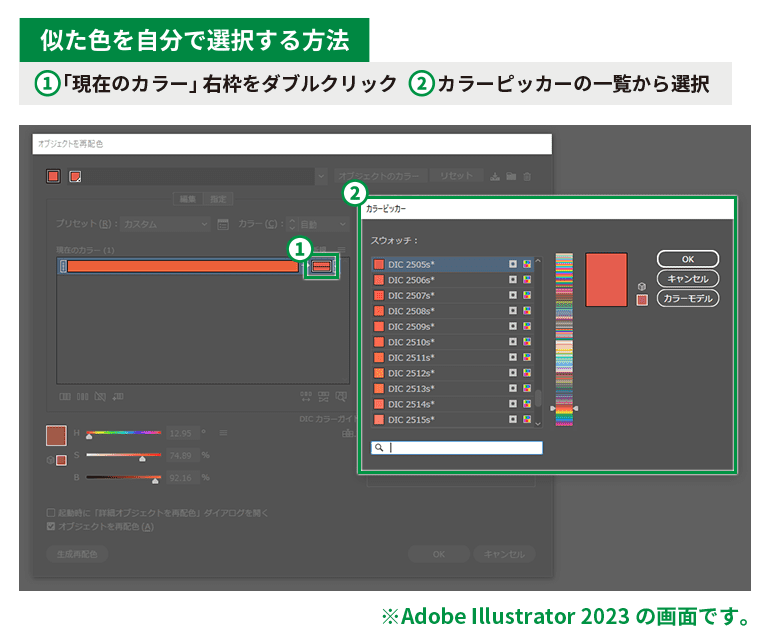The height and width of the screenshot is (640, 770).
Task: Click the キャンセル button in the color picker
Action: pos(687,279)
